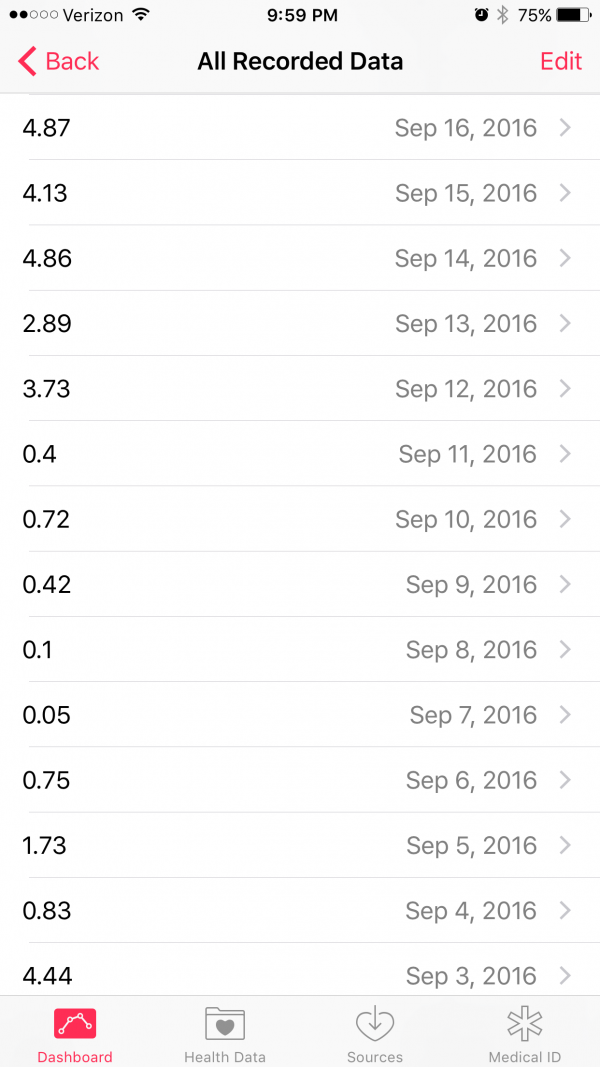Tap the red back arrow icon
Viewport: 600px width, 1067px height.
27,61
